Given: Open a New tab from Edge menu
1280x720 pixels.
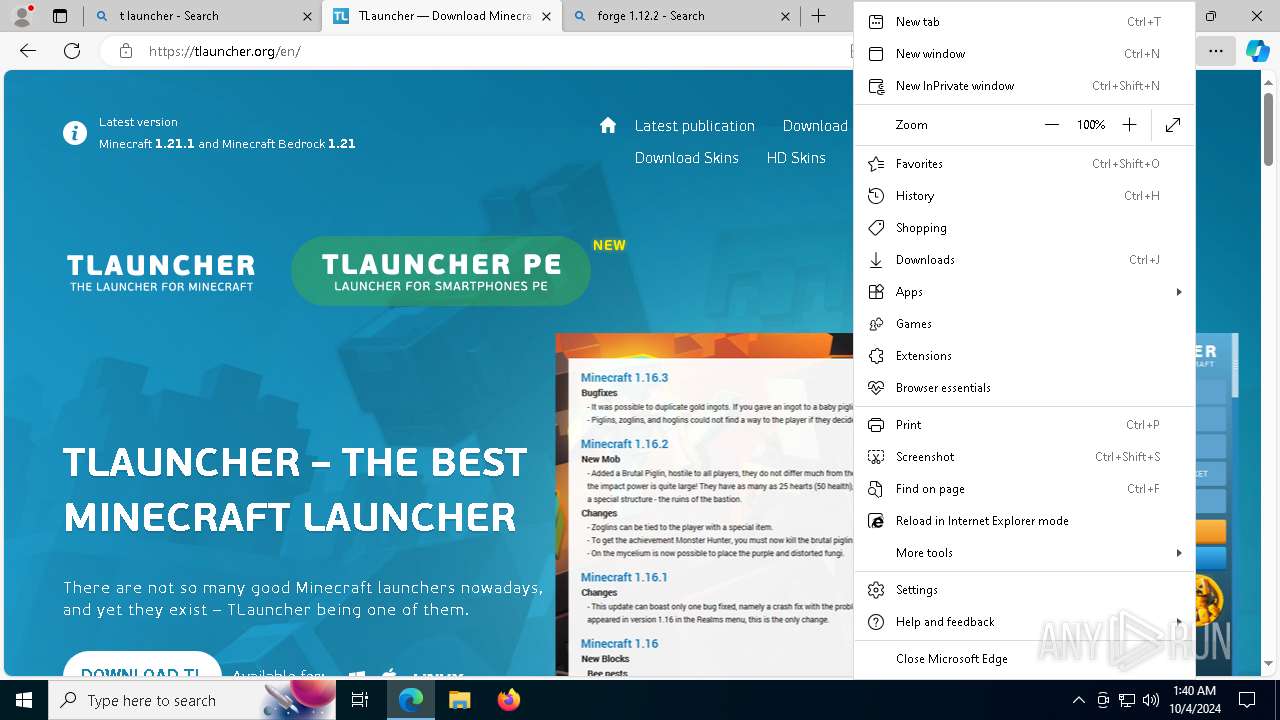Looking at the screenshot, I should tap(1024, 22).
